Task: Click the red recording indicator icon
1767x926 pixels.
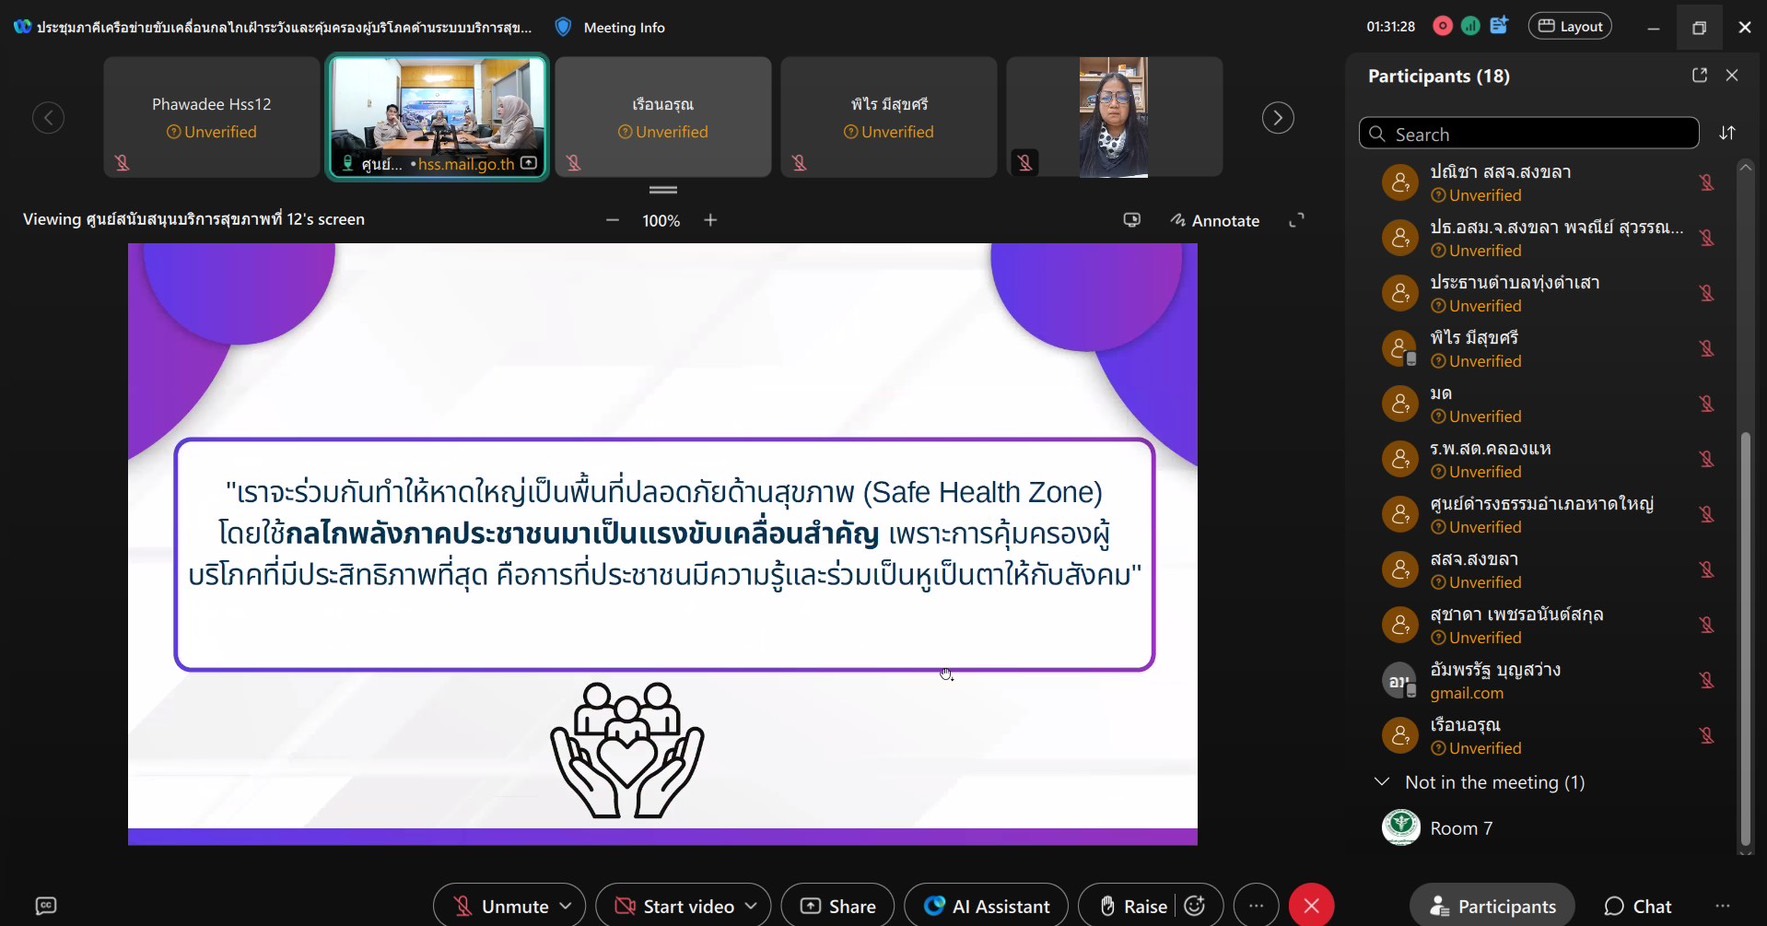Action: [1442, 27]
